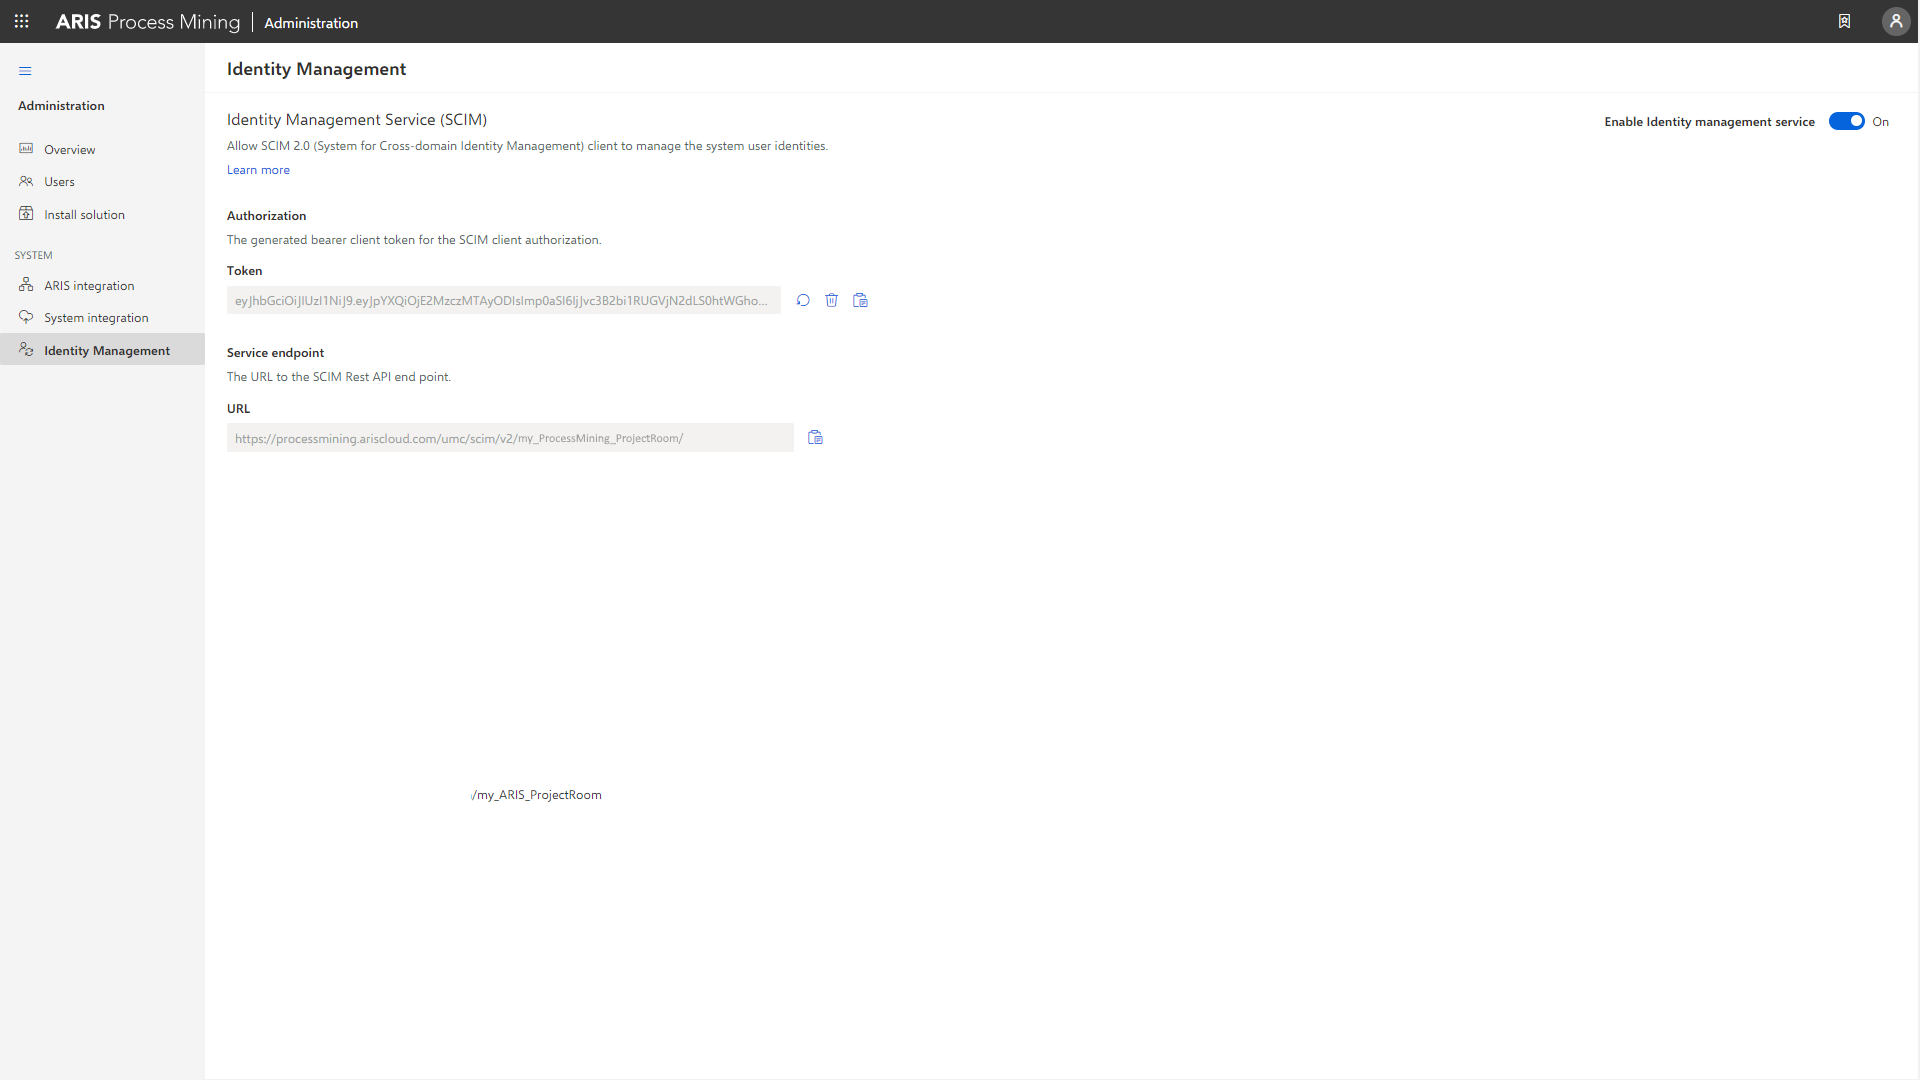Click the Overview chart icon
This screenshot has height=1080, width=1920.
pos(26,148)
